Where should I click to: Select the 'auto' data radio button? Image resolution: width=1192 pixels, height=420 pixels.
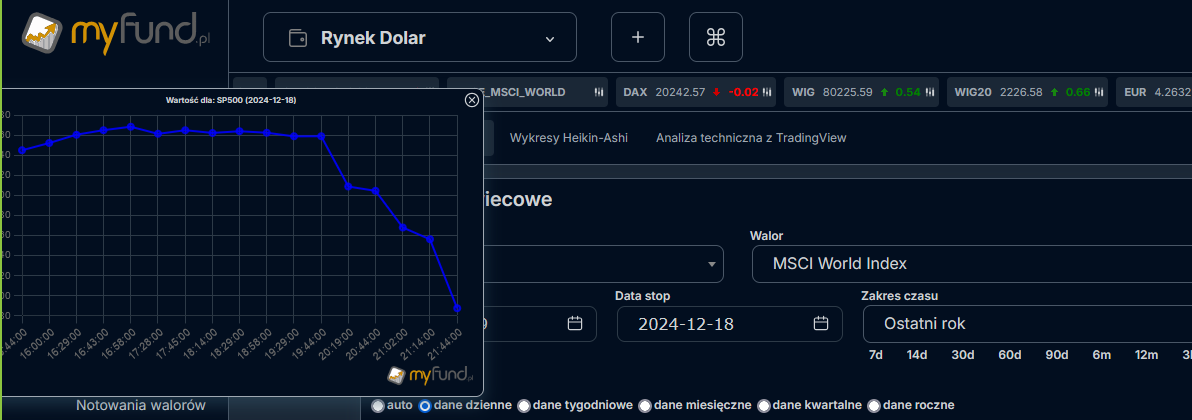pos(377,405)
